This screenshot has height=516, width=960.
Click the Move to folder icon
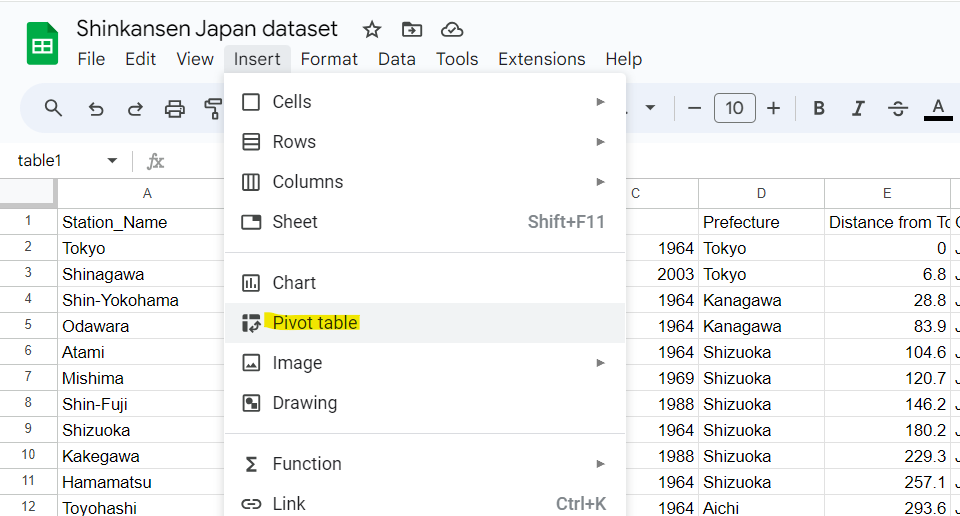click(x=411, y=29)
